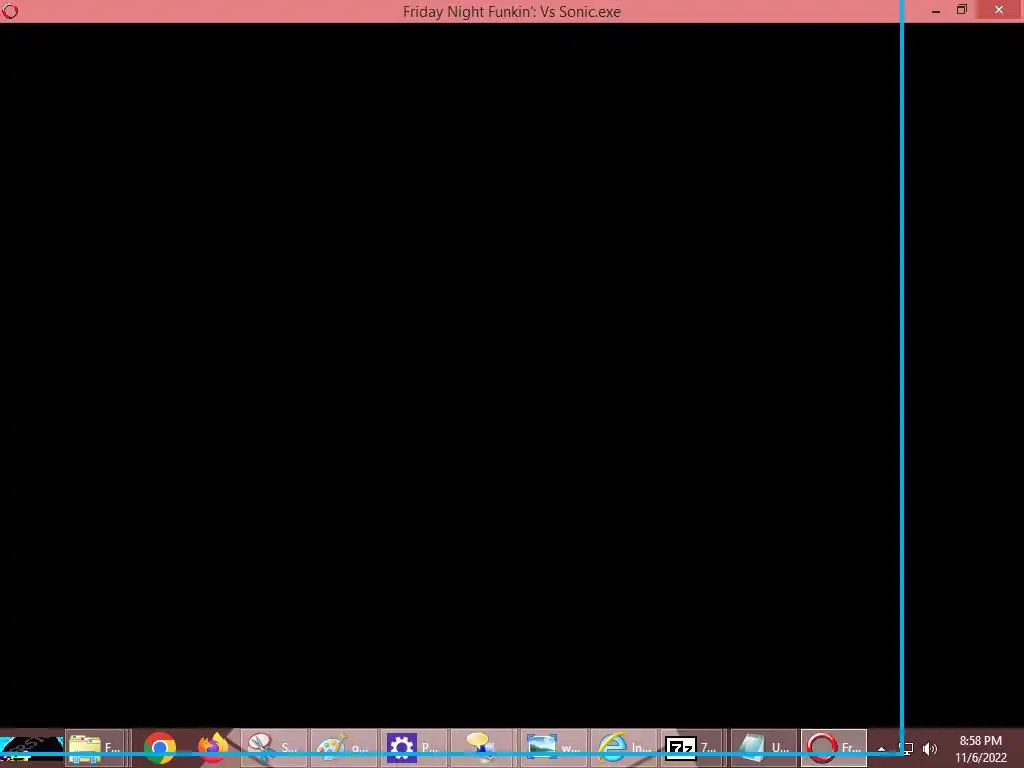
Task: Select the Friday Night Funkin' taskbar button
Action: click(x=834, y=748)
